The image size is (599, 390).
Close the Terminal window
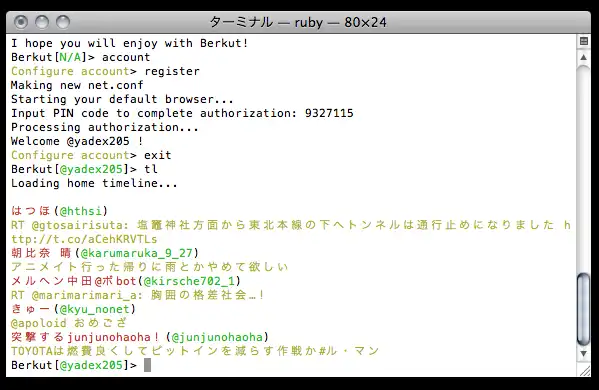(x=21, y=22)
